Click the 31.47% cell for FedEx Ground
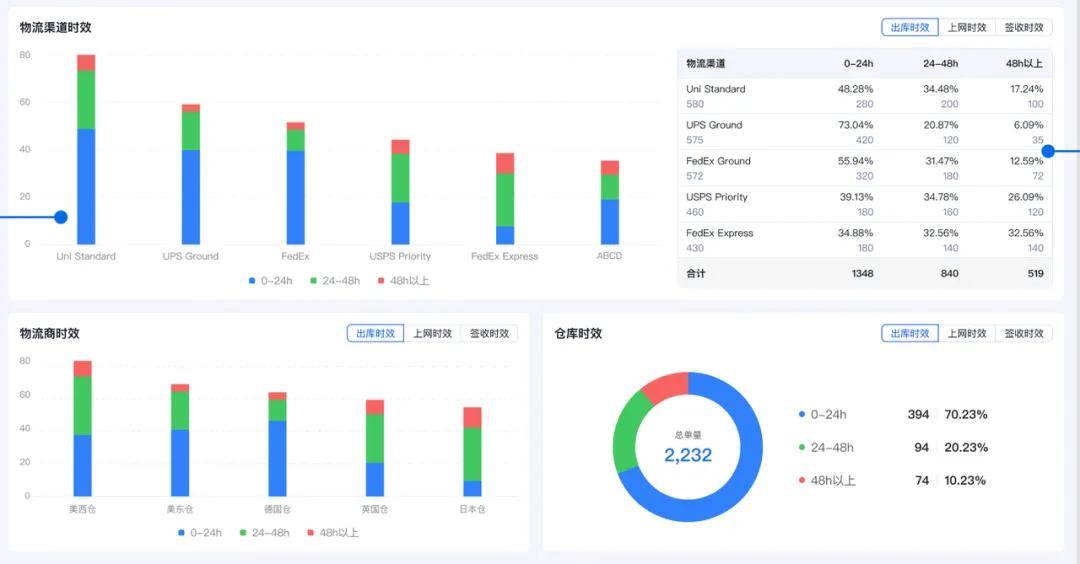 pyautogui.click(x=941, y=160)
